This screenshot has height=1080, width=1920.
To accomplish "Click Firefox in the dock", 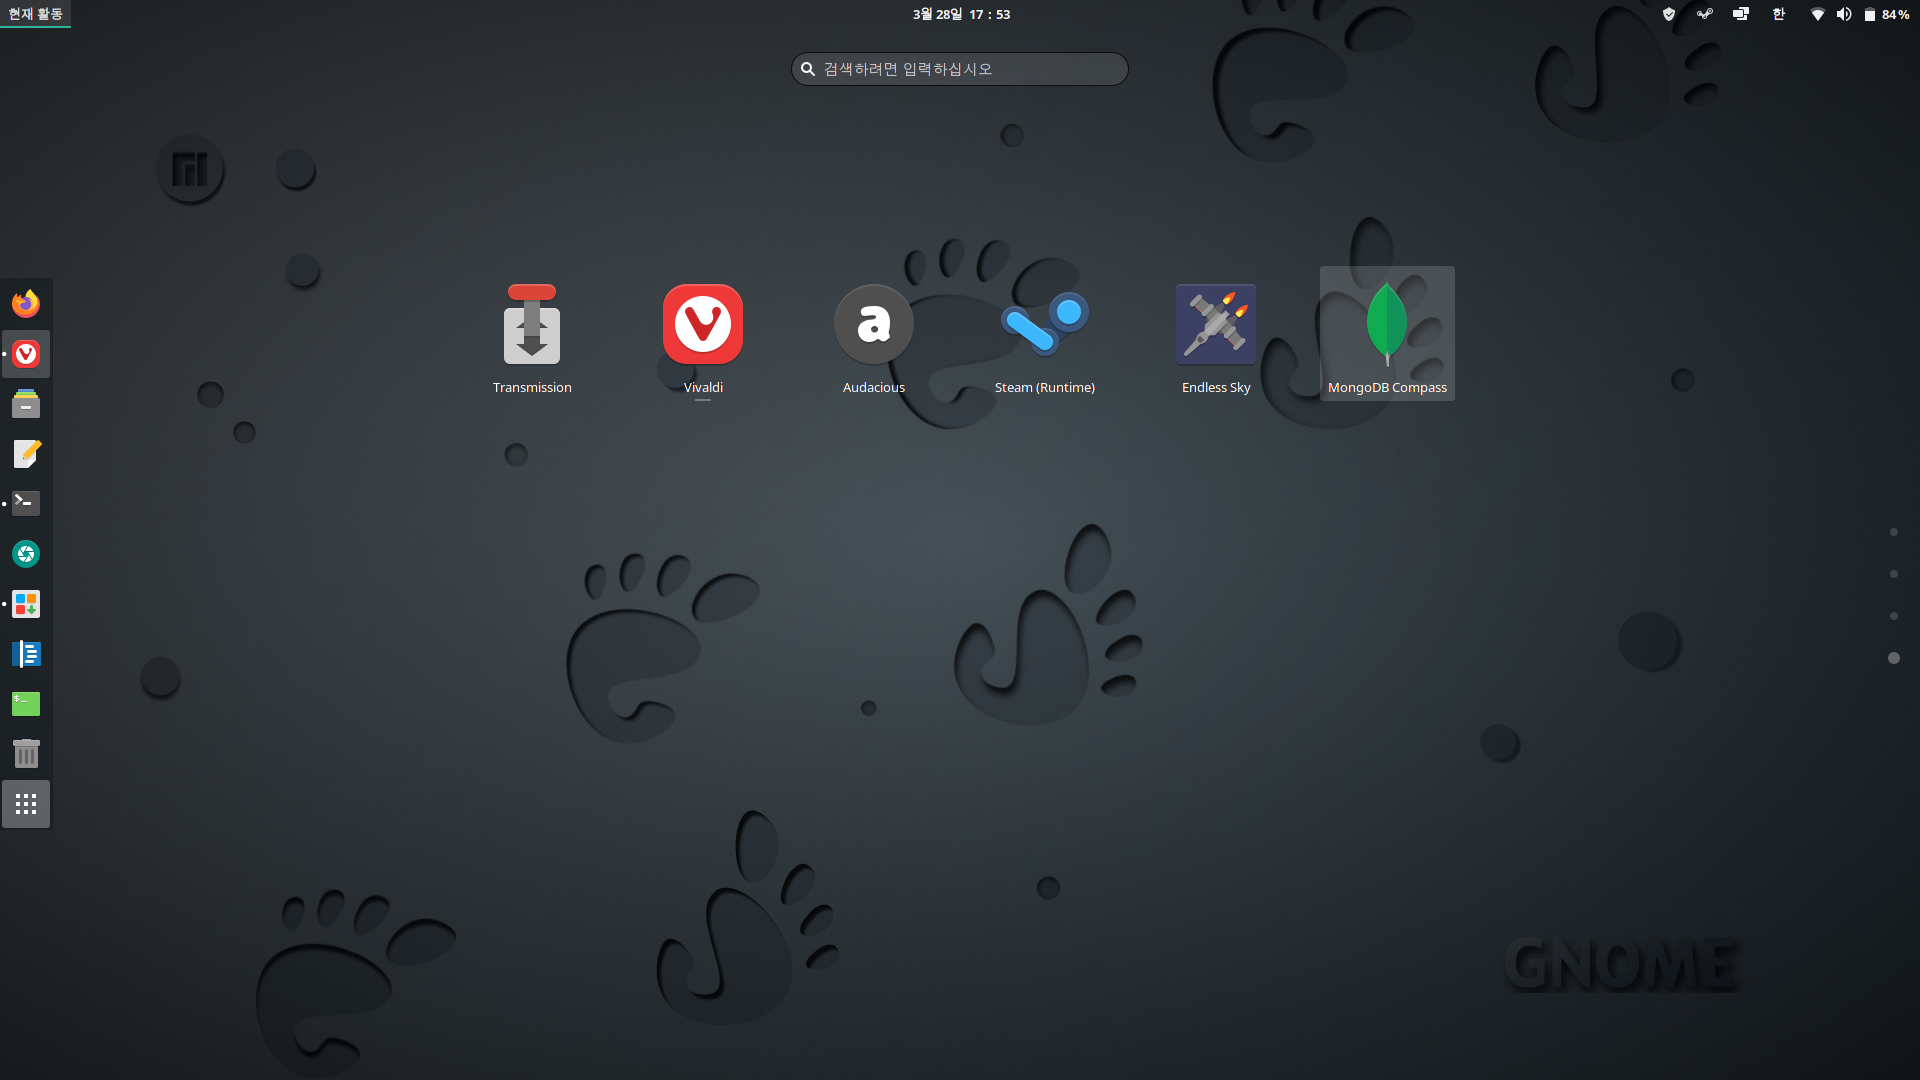I will pyautogui.click(x=26, y=303).
